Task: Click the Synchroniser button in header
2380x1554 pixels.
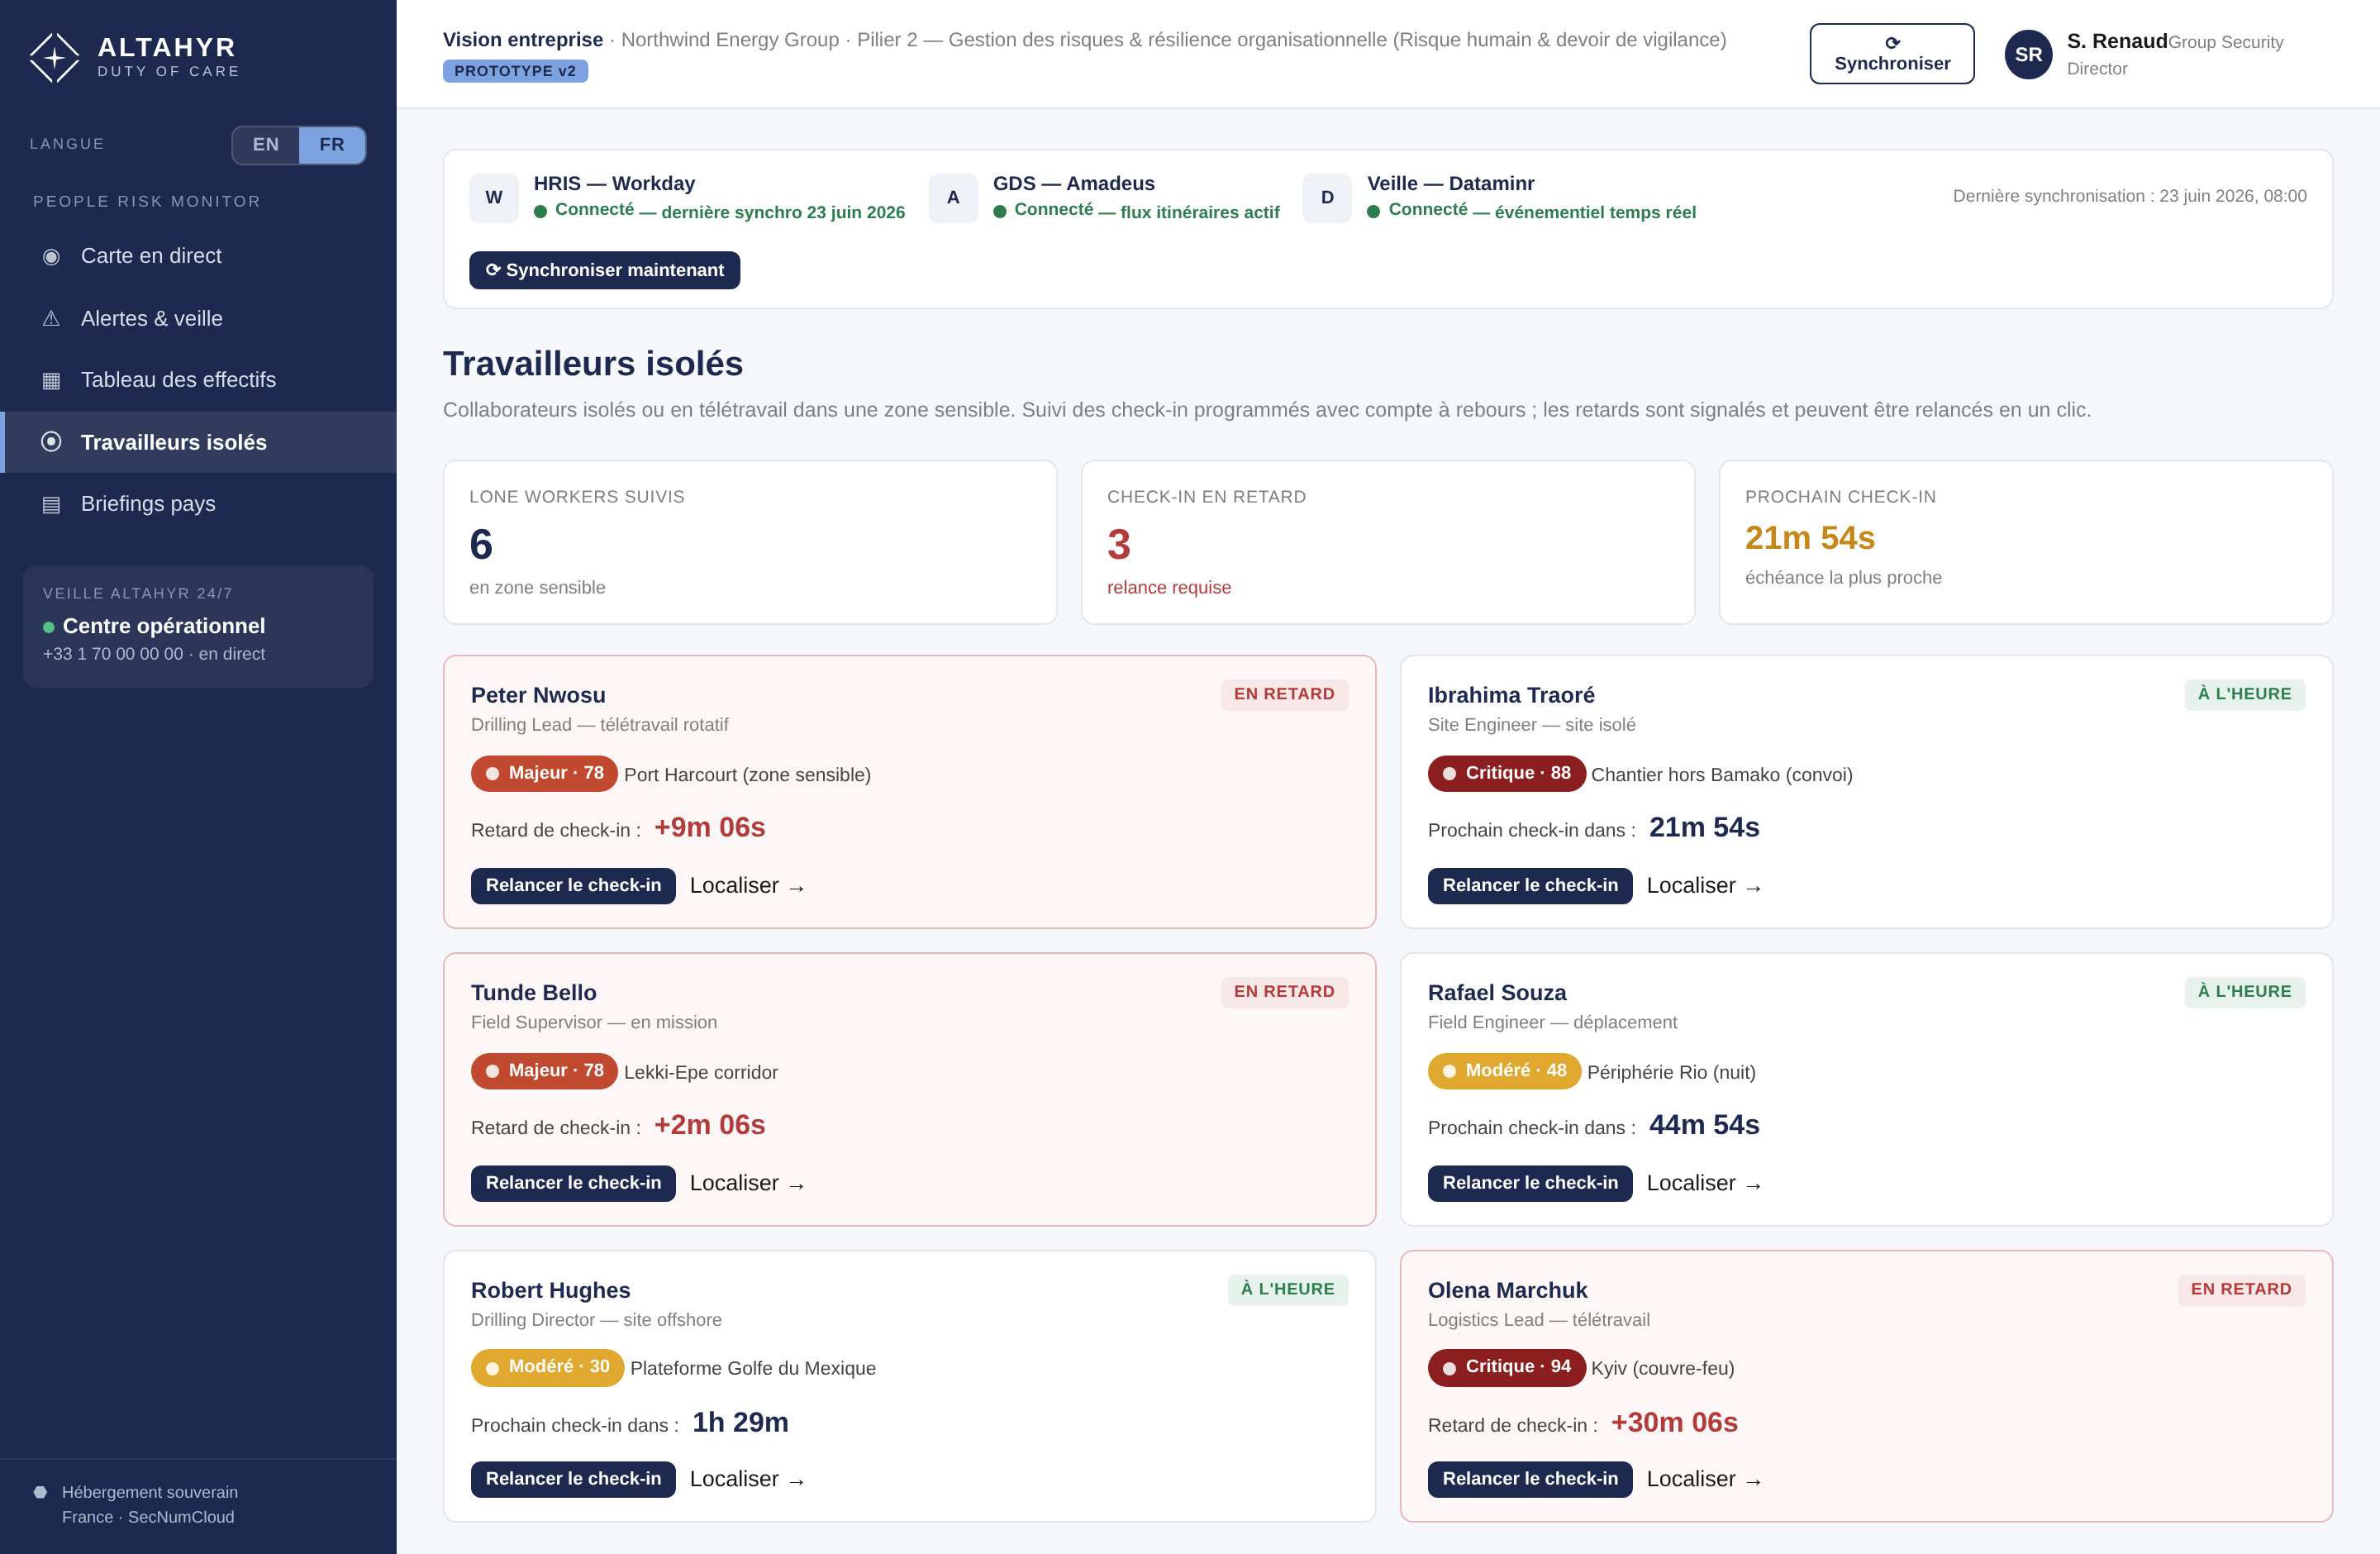Action: click(1892, 54)
